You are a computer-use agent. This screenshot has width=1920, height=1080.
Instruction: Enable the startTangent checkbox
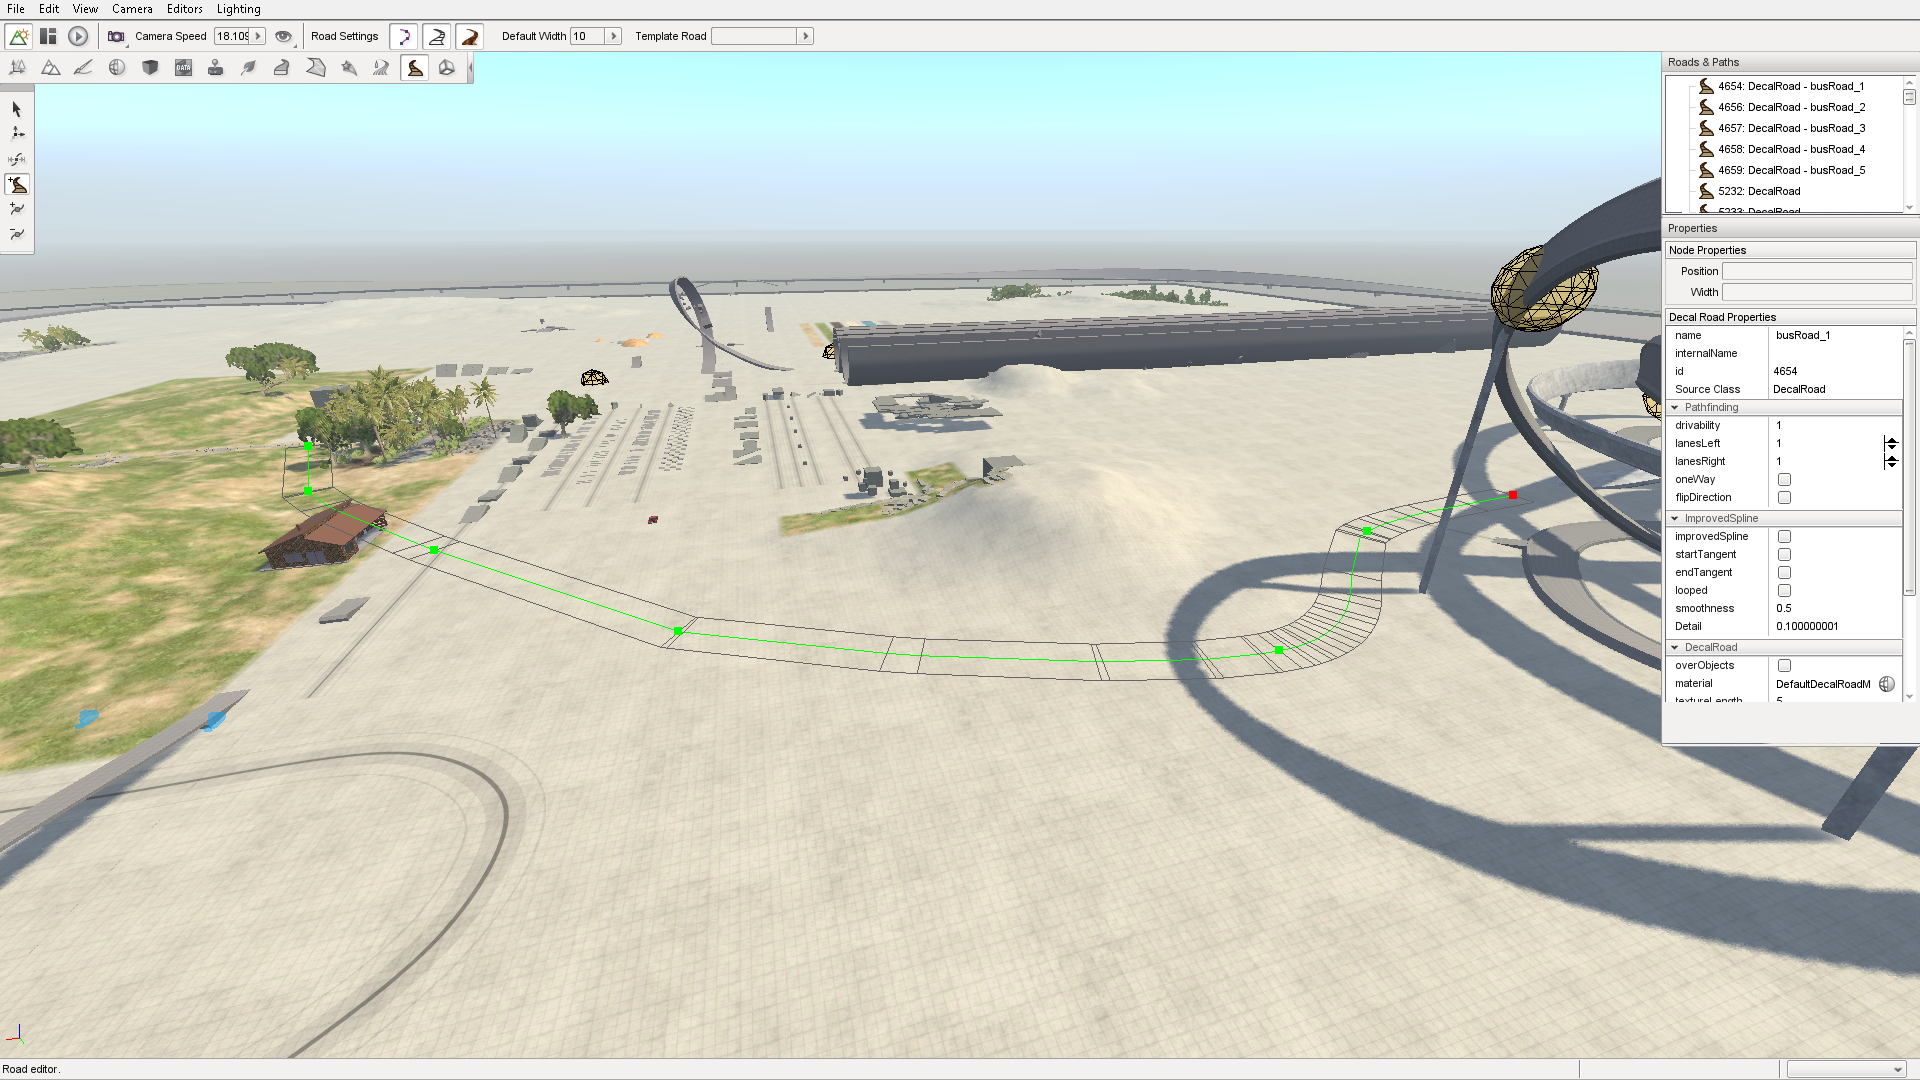(x=1785, y=555)
